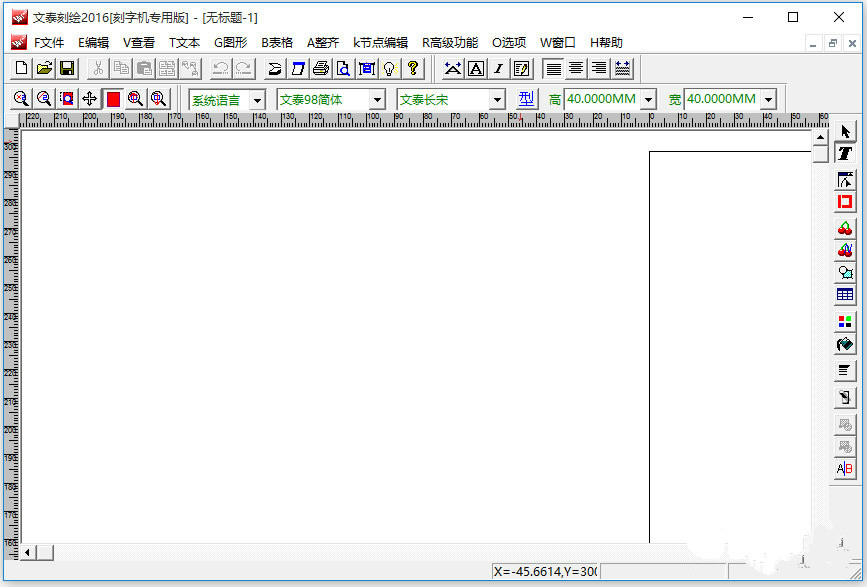Open the T文本 menu
Screen dimensions: 867x587
184,43
